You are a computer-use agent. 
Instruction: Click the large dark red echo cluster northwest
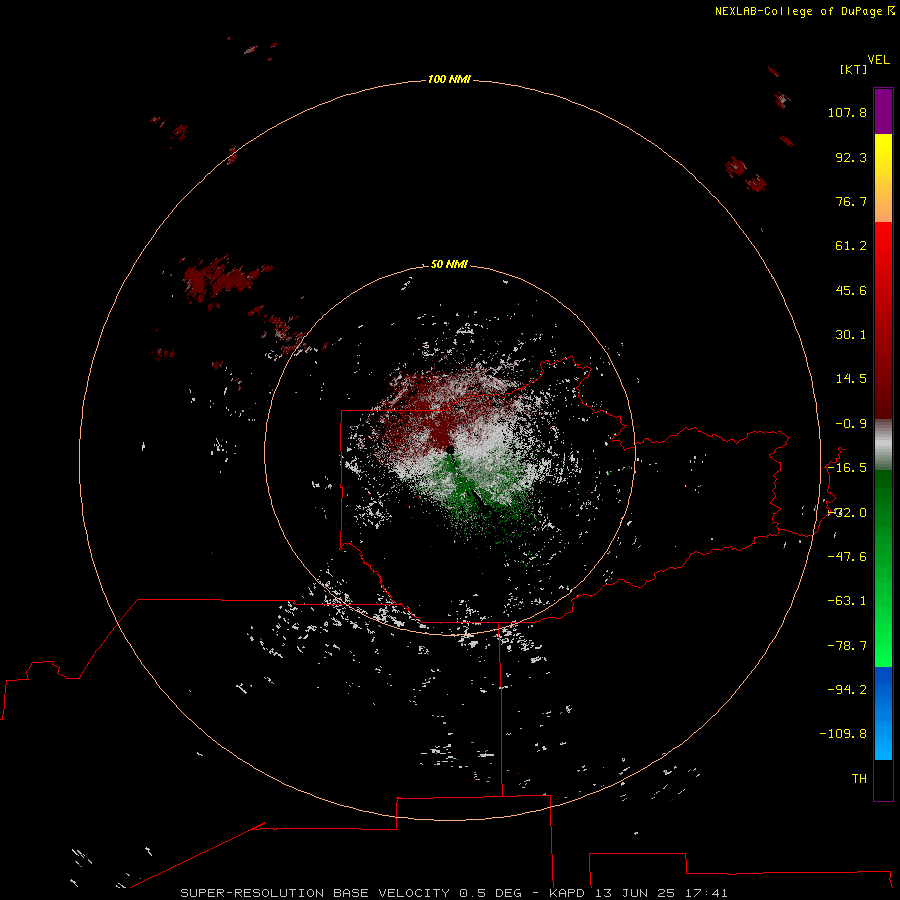(x=224, y=278)
